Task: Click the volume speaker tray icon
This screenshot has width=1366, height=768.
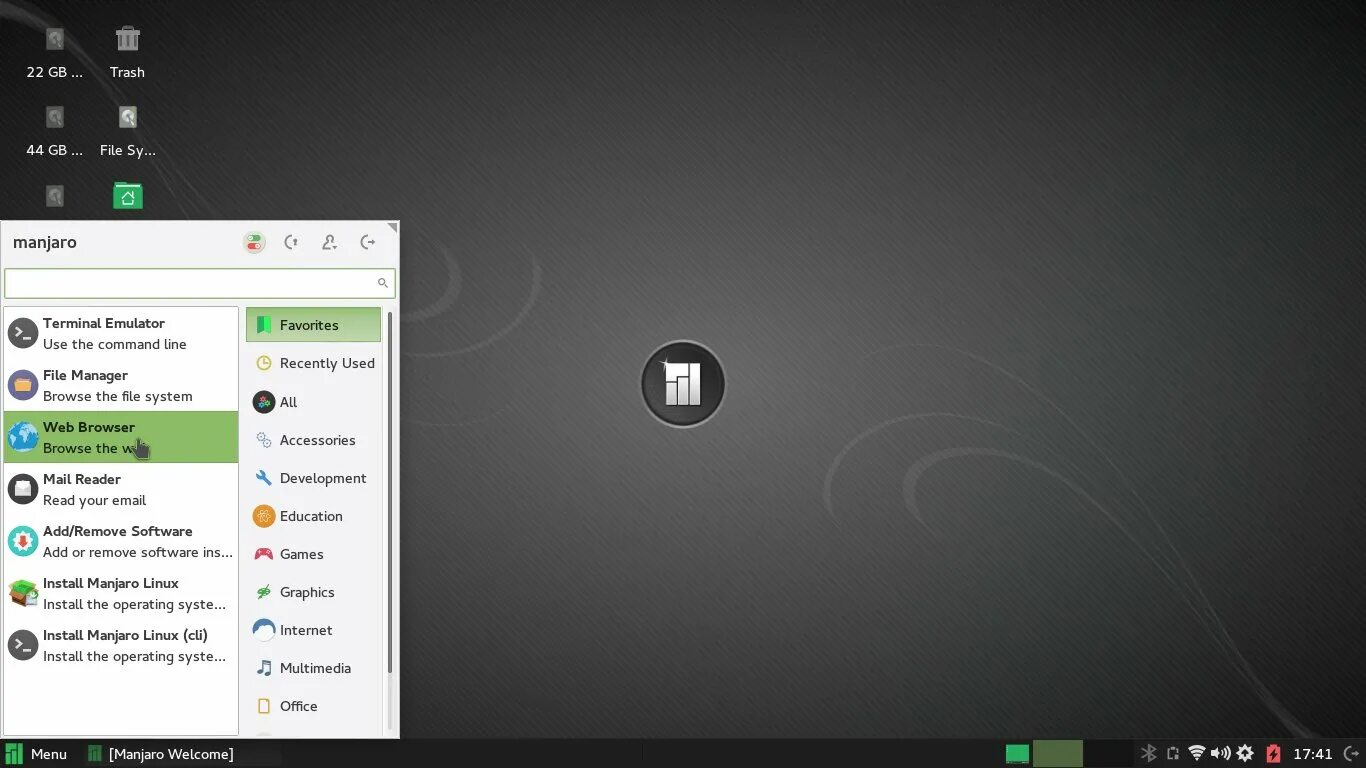Action: 1221,754
